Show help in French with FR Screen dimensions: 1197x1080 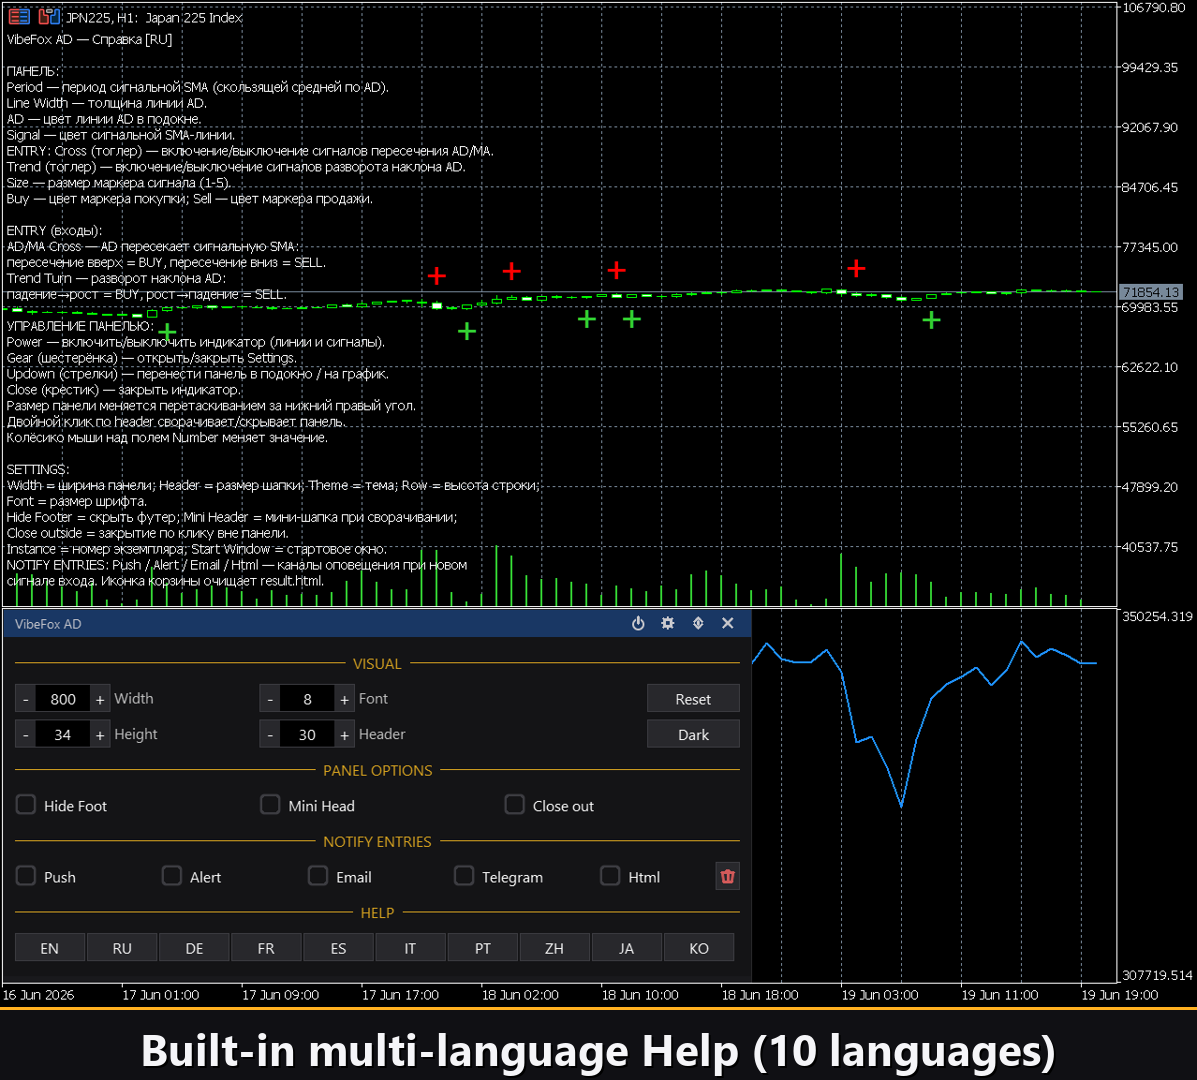coord(266,947)
